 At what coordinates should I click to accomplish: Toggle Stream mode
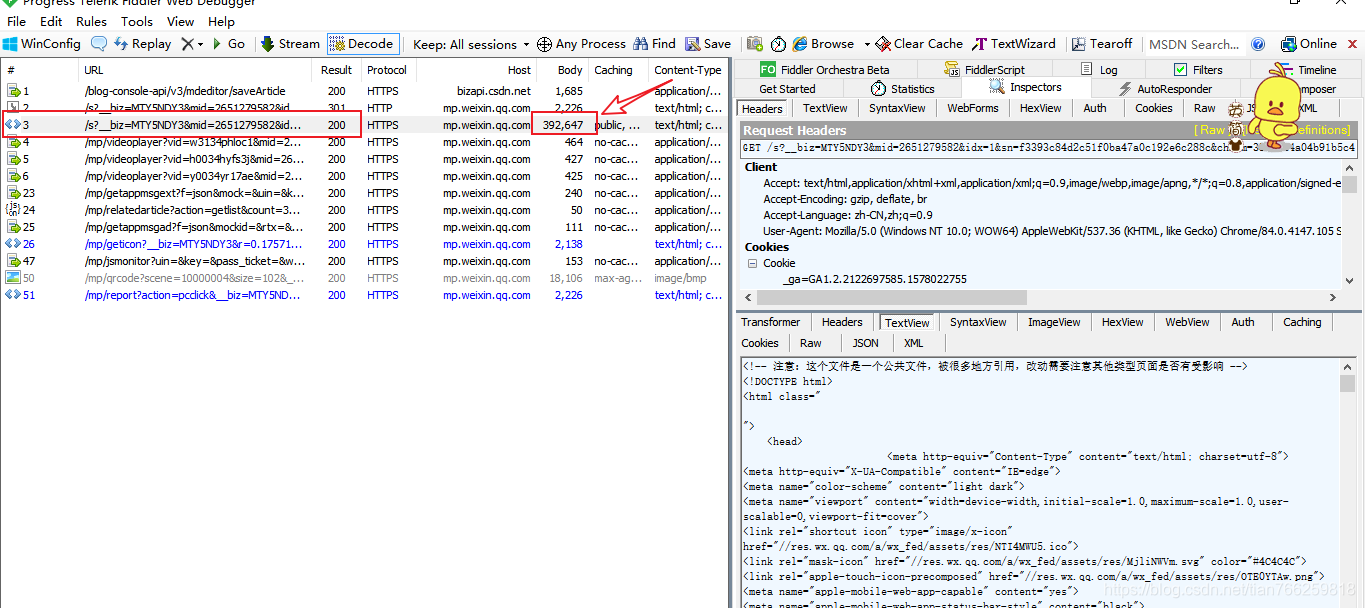click(291, 44)
